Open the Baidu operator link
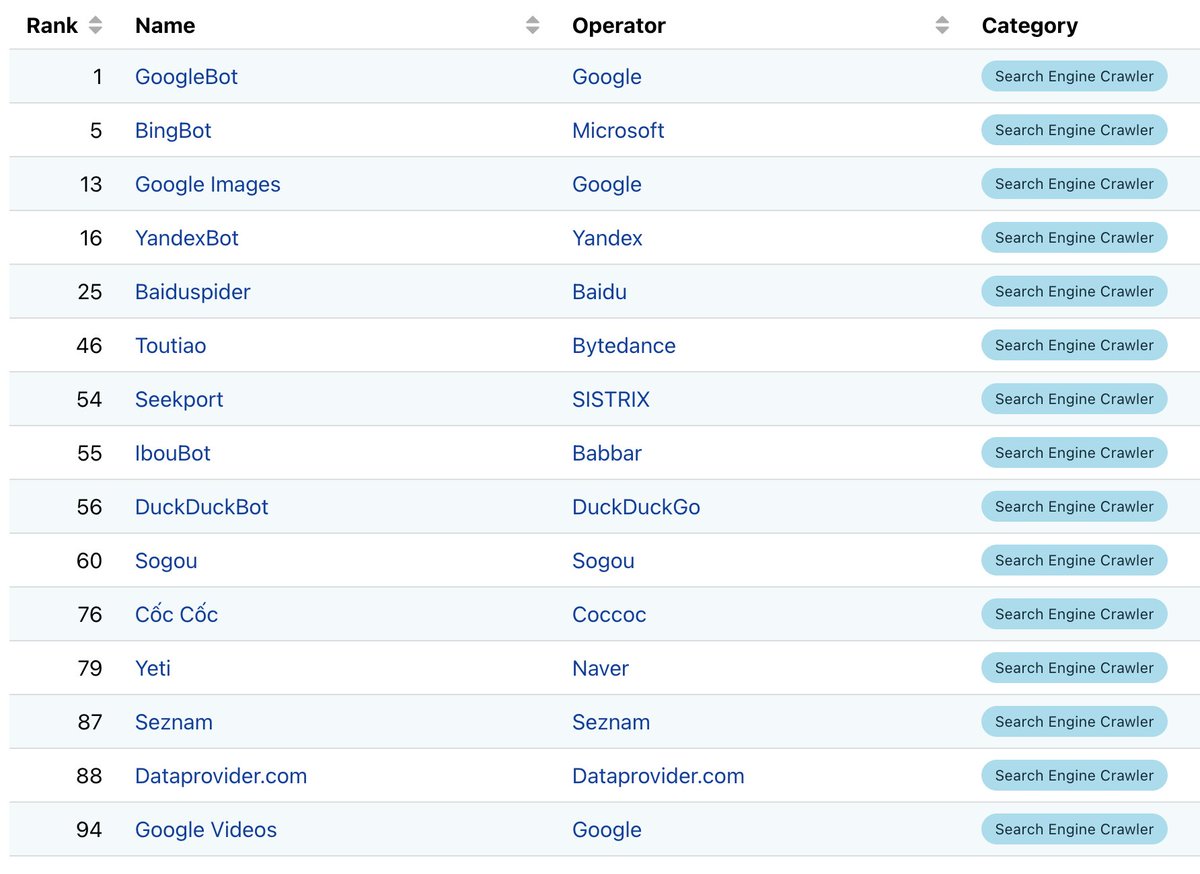1200x874 pixels. tap(600, 292)
